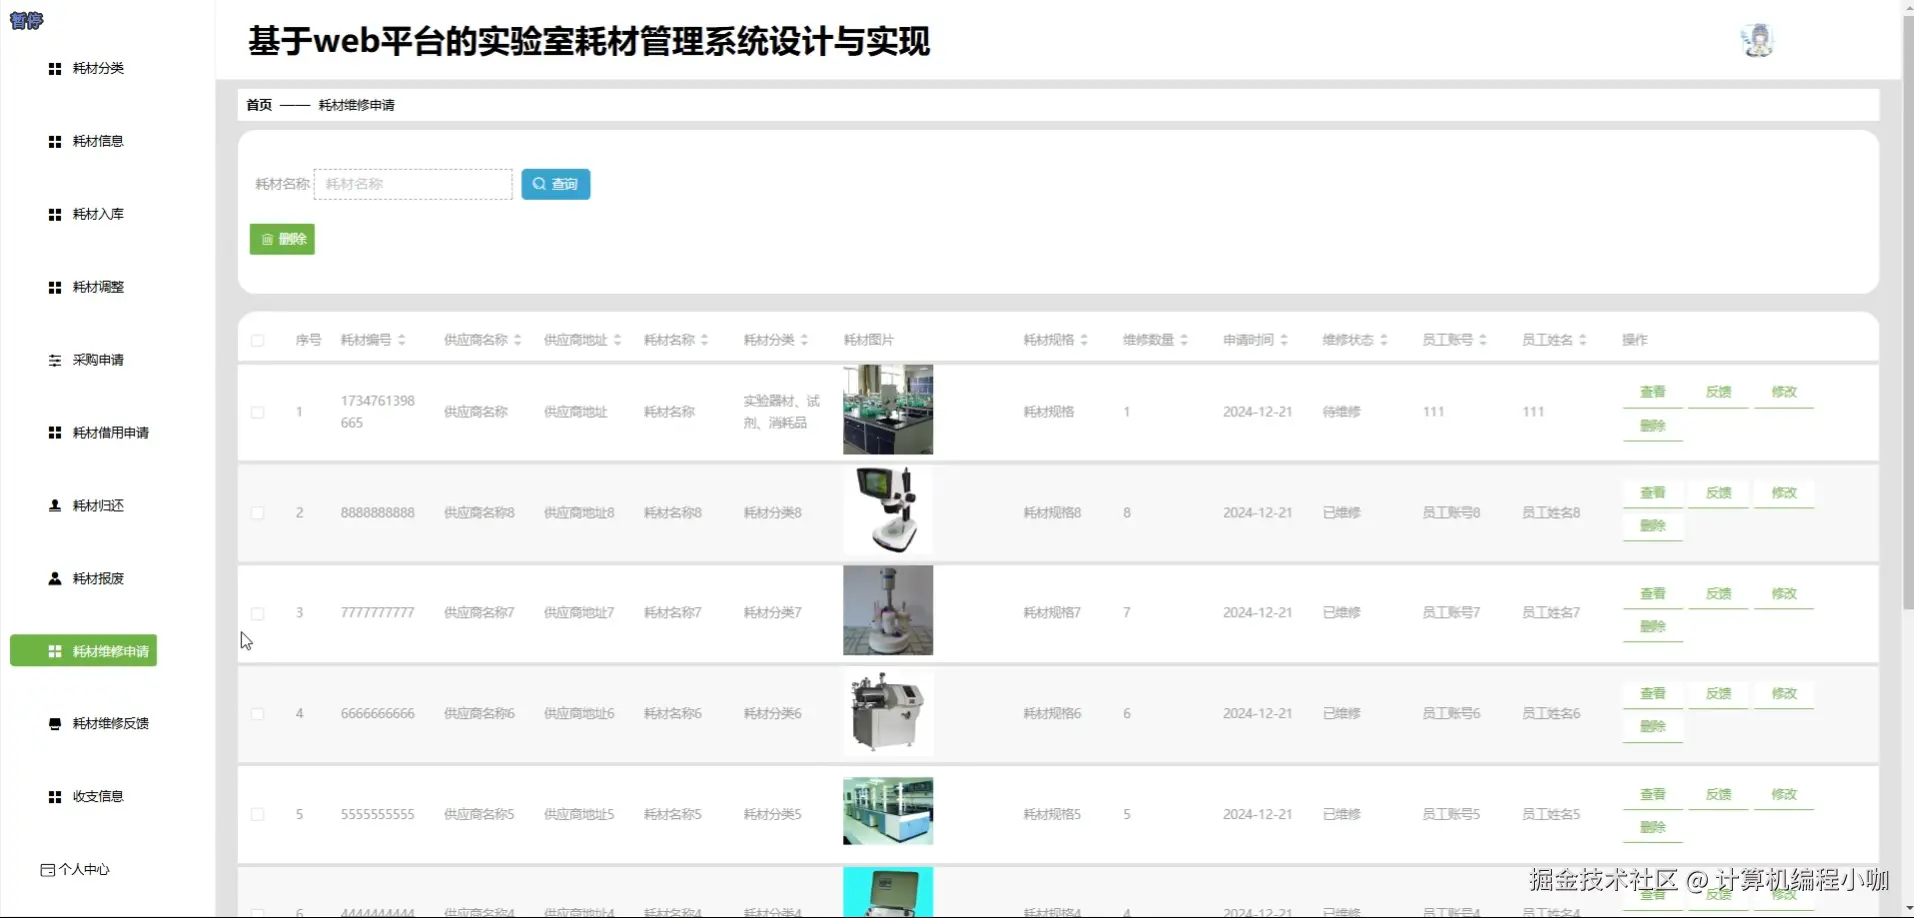Click 修改 for row 3
The image size is (1914, 918).
click(1784, 594)
